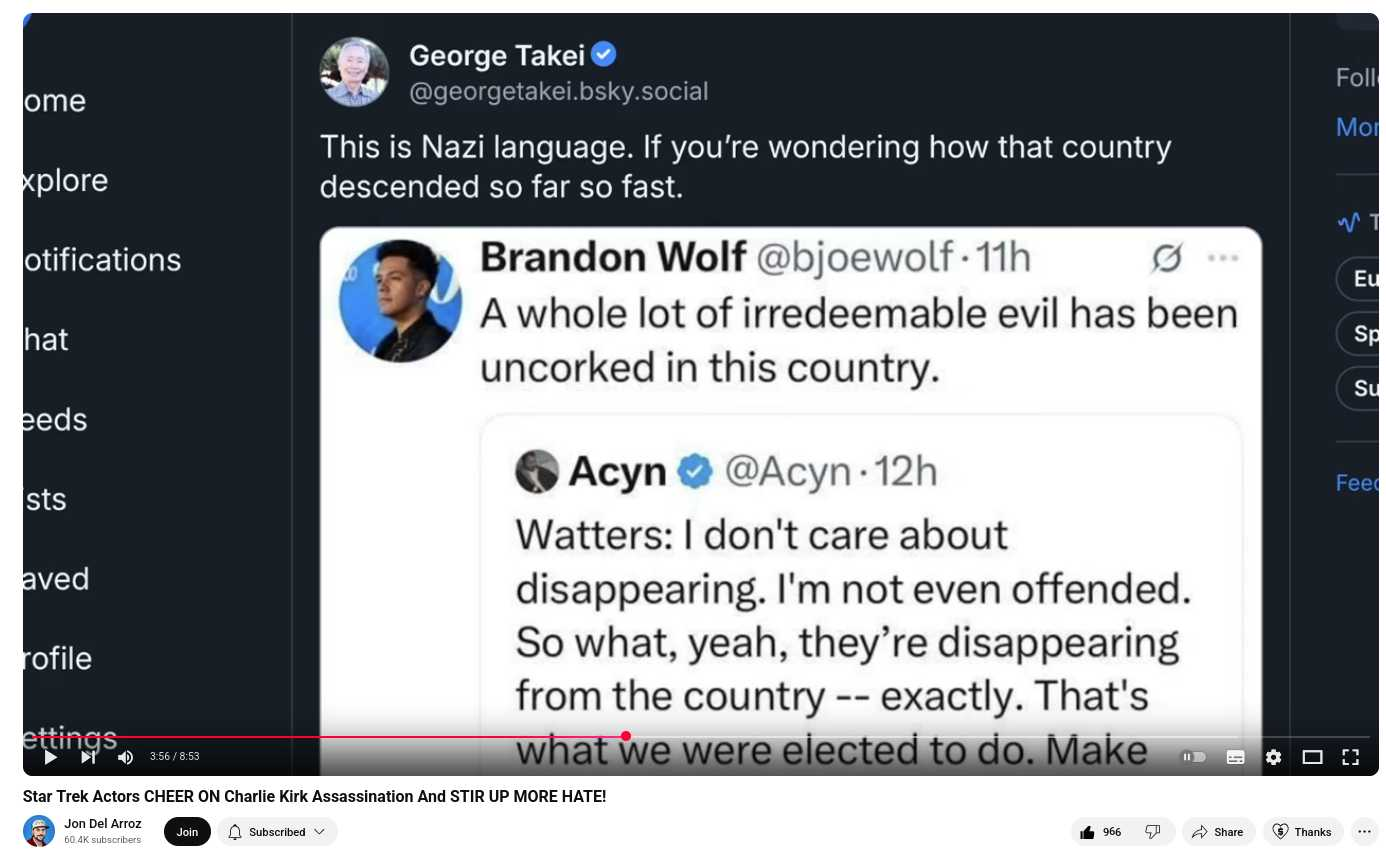
Task: Click the video title text
Action: click(x=314, y=797)
